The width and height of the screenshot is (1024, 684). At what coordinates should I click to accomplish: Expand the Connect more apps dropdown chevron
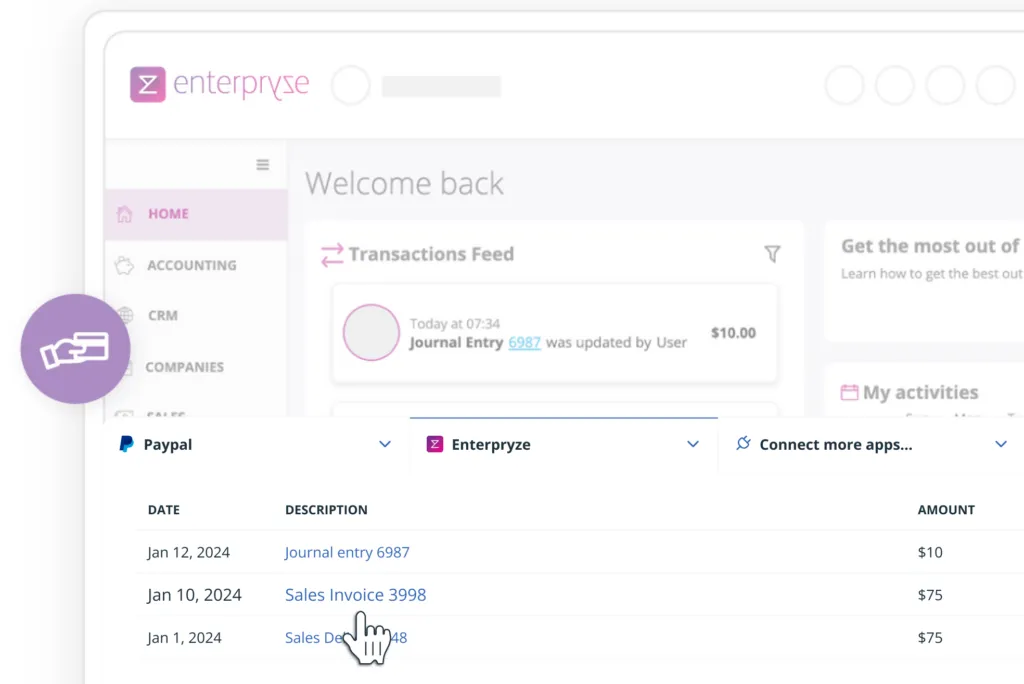click(x=1000, y=444)
